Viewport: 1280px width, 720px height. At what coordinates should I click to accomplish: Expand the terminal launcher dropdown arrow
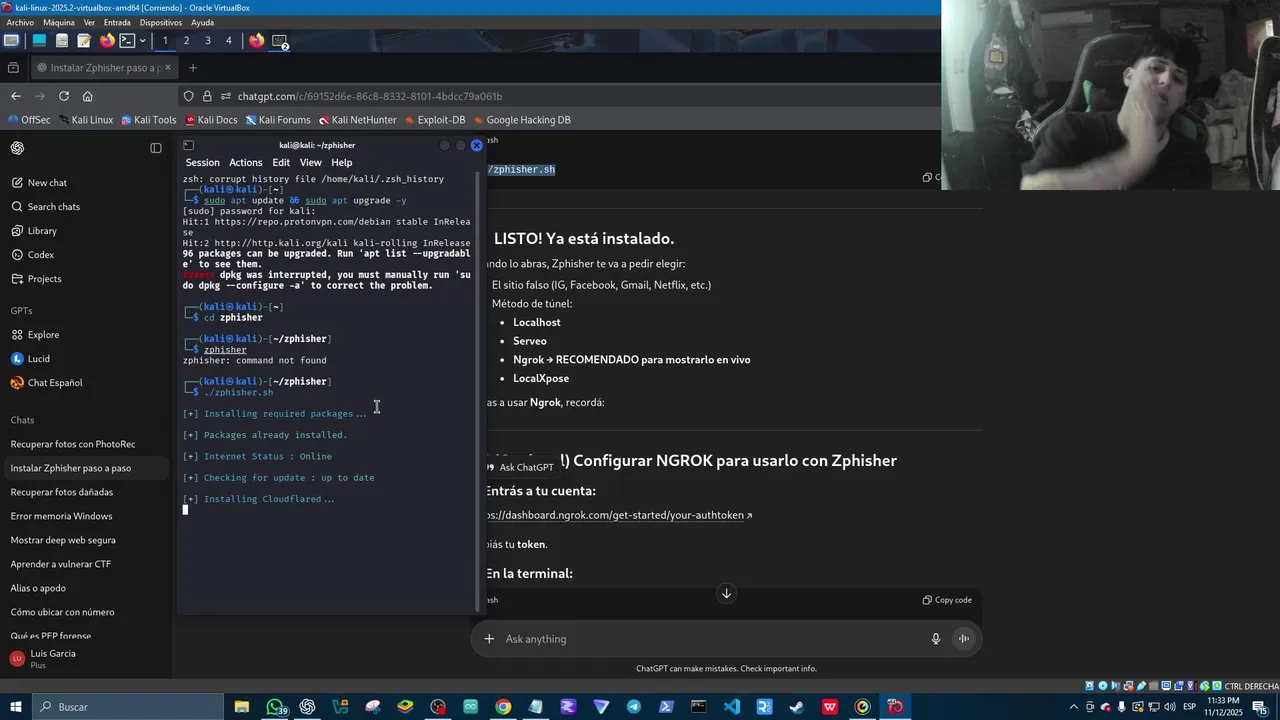143,41
